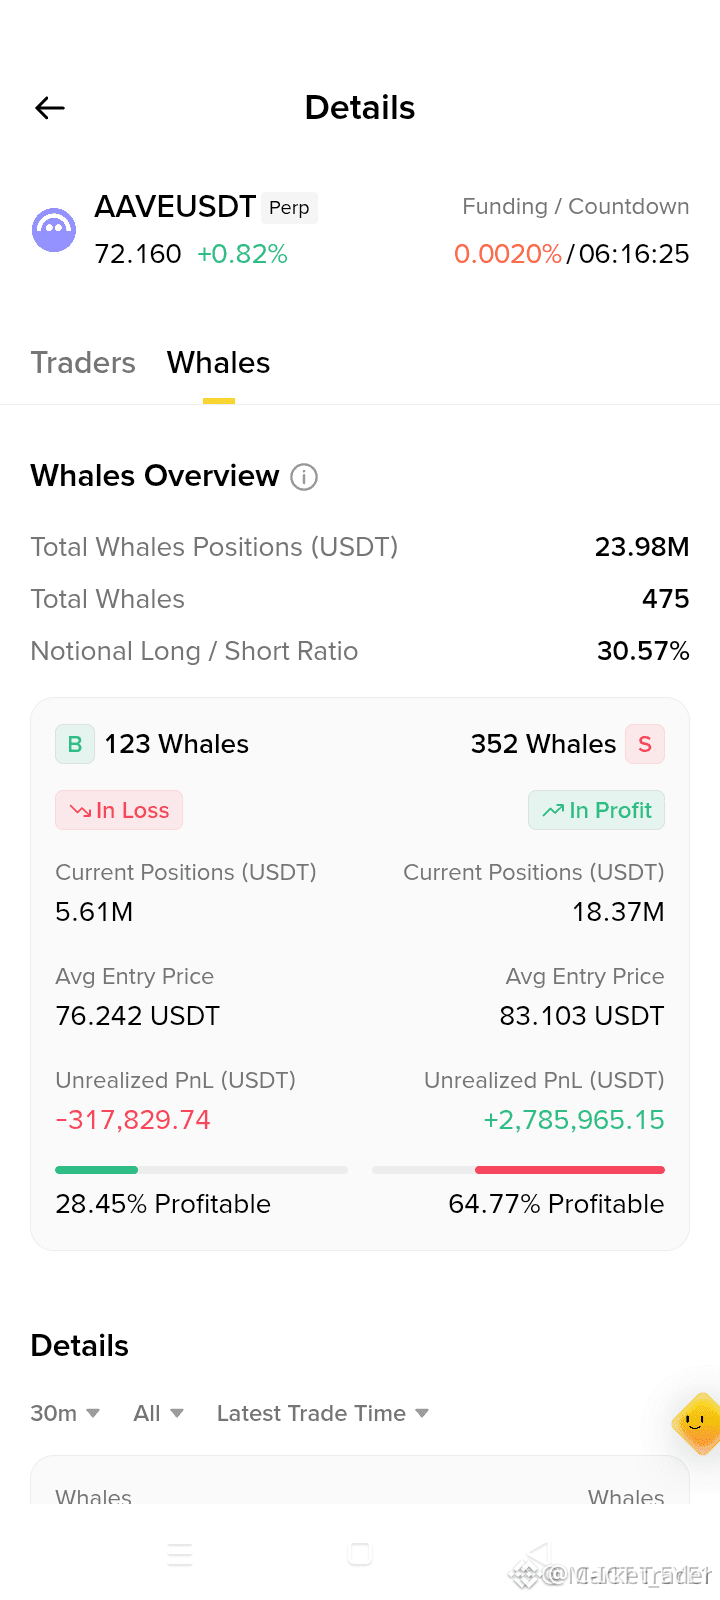Open the Latest Trade Time sort dropdown
This screenshot has height=1600, width=720.
[323, 1413]
